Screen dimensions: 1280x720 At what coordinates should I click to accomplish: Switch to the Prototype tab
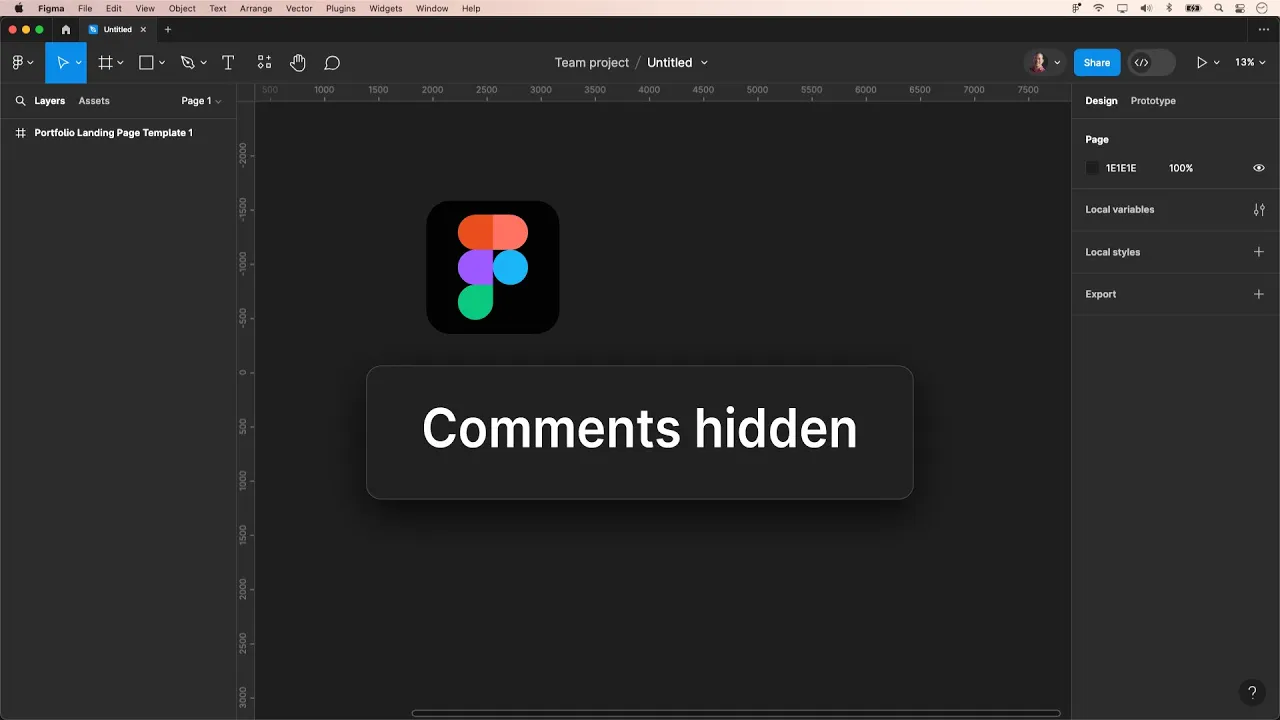1153,101
